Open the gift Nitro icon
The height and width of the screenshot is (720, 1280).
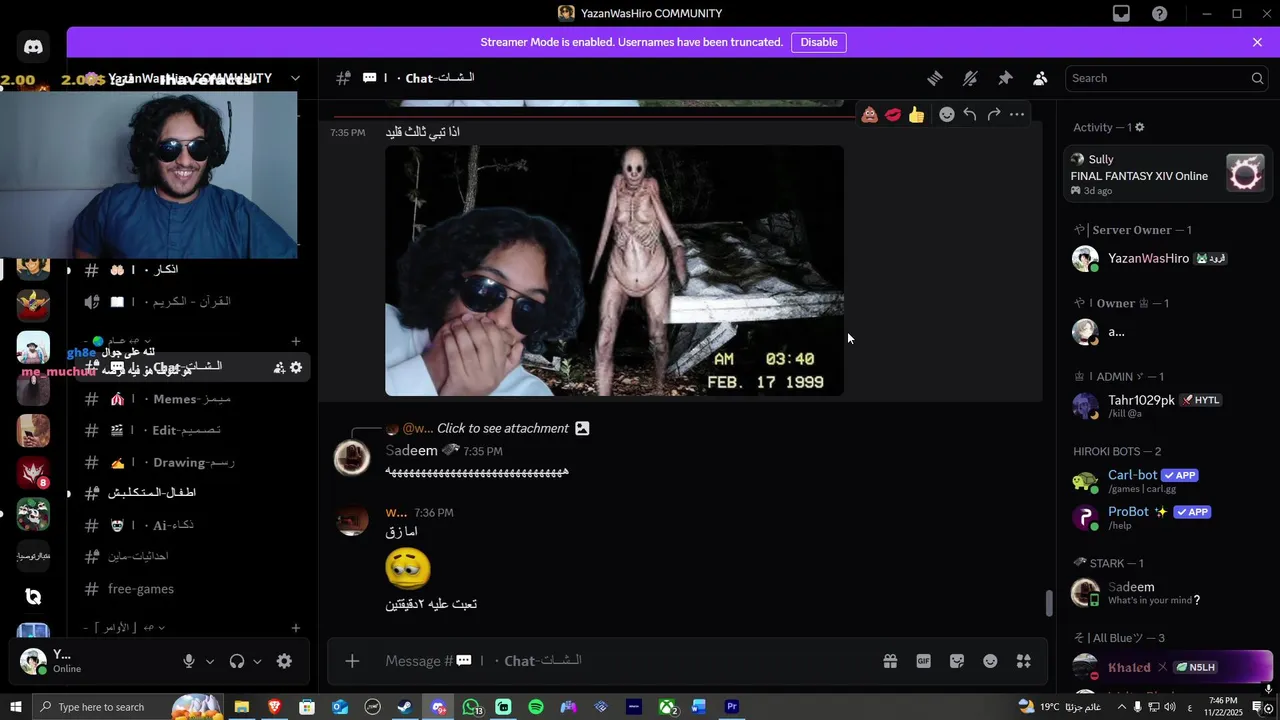[890, 661]
